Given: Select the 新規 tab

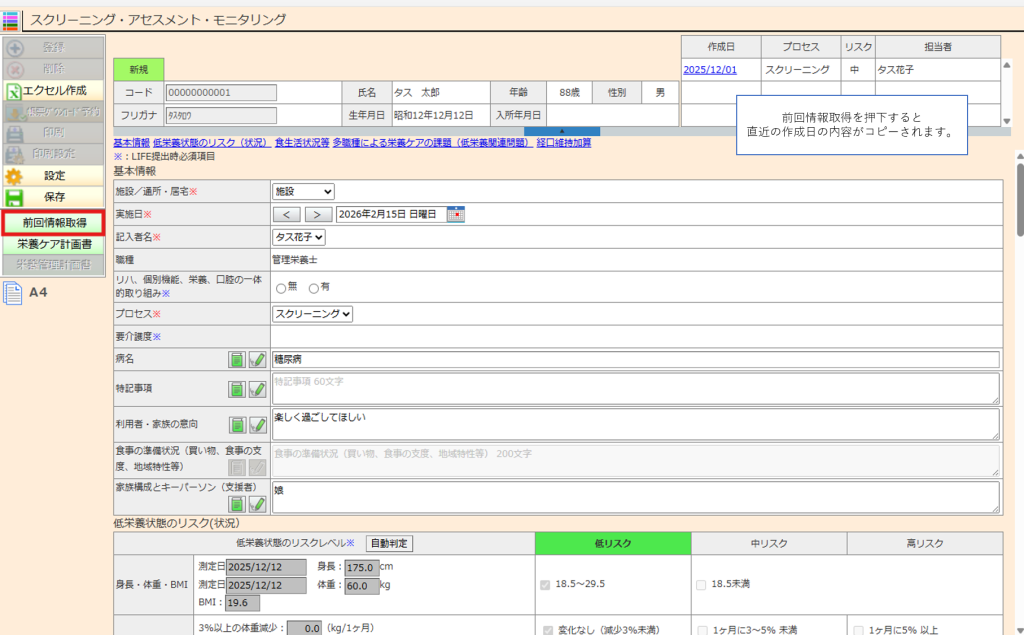Looking at the screenshot, I should click(138, 70).
